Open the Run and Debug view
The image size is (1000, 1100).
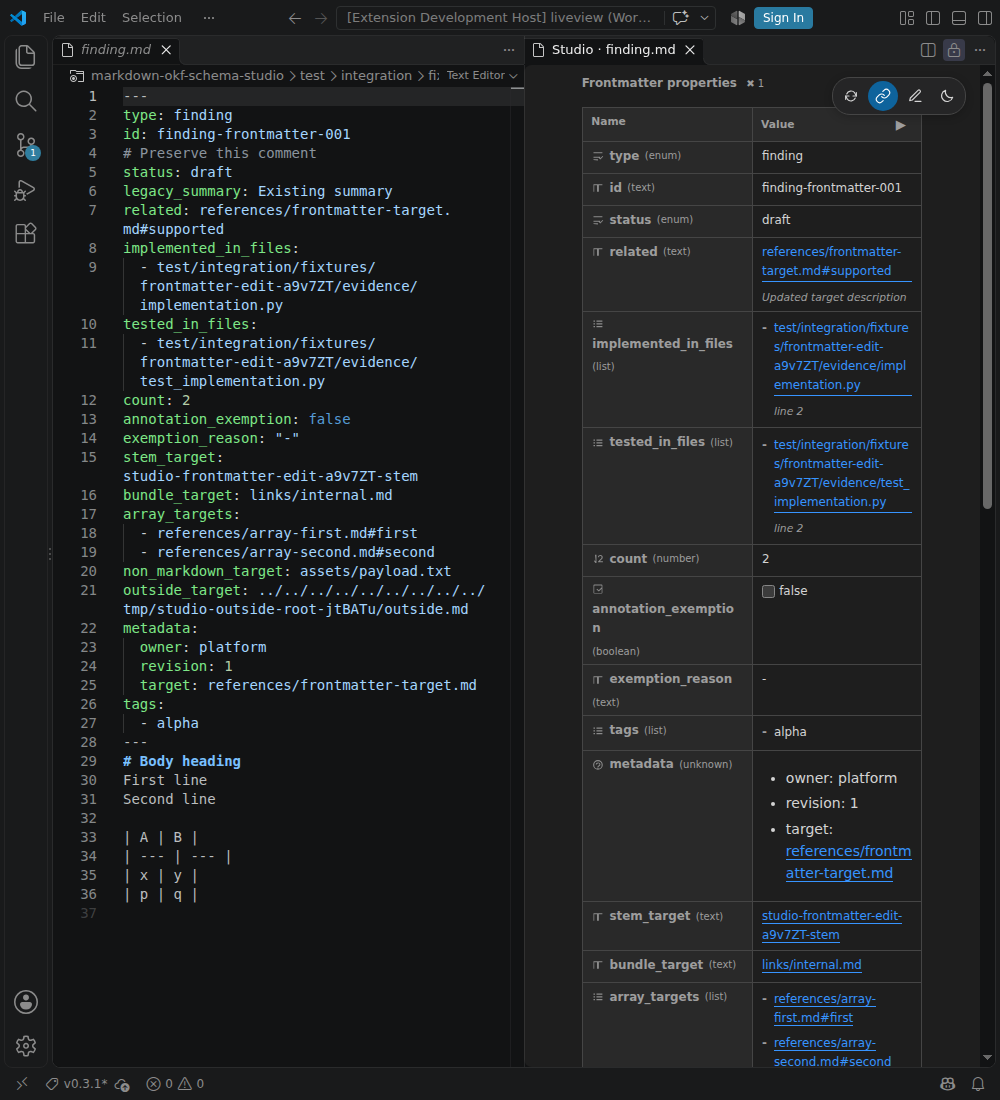(x=25, y=190)
